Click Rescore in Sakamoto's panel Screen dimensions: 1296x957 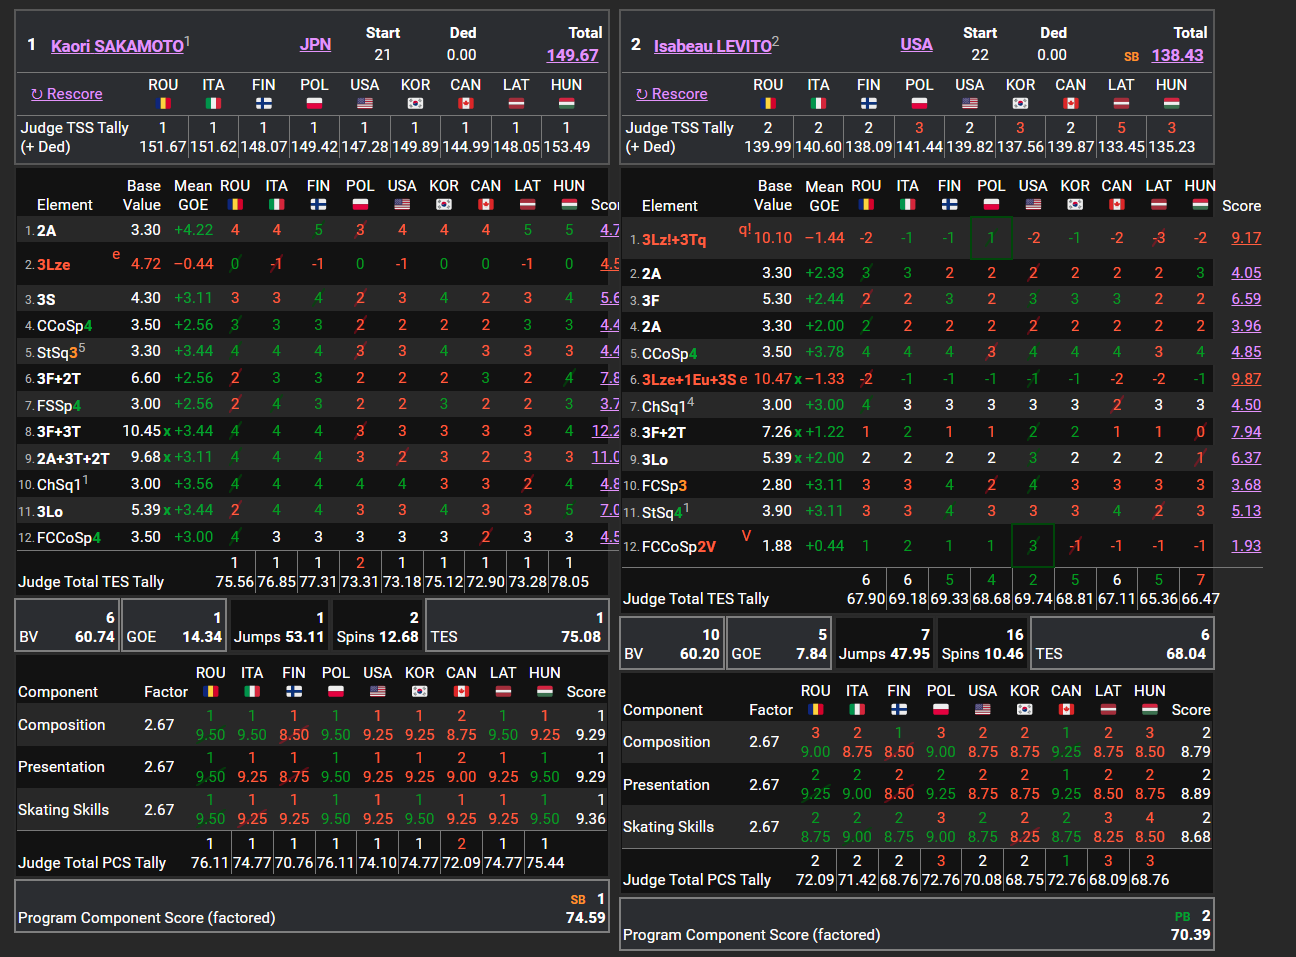67,94
